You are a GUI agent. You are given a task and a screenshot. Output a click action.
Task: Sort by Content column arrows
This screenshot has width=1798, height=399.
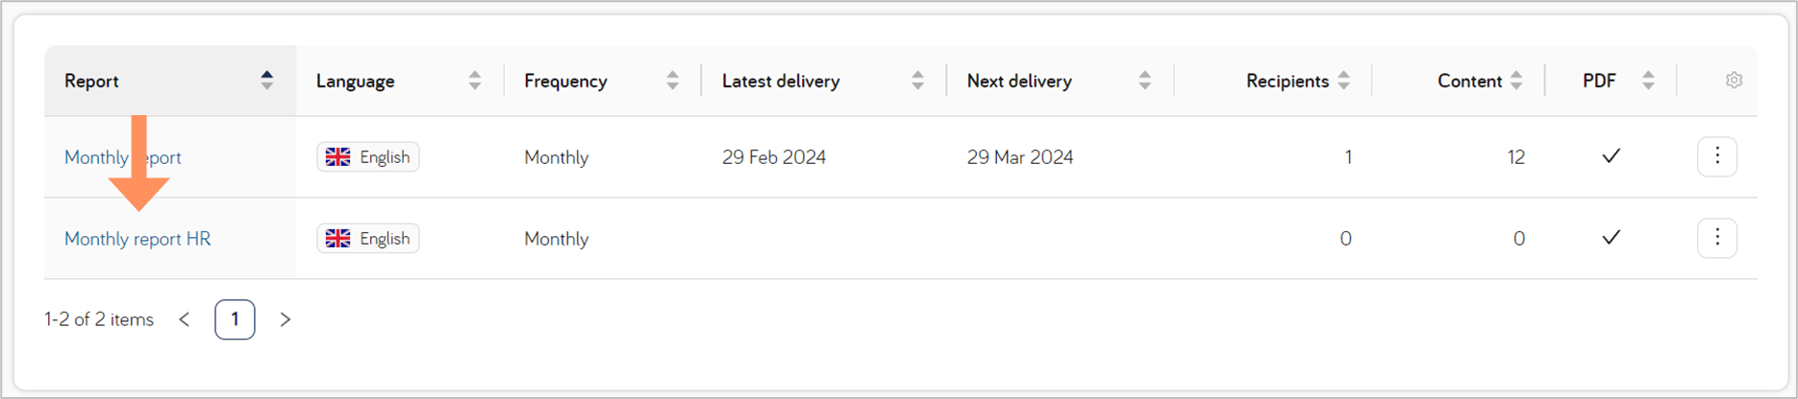tap(1517, 80)
